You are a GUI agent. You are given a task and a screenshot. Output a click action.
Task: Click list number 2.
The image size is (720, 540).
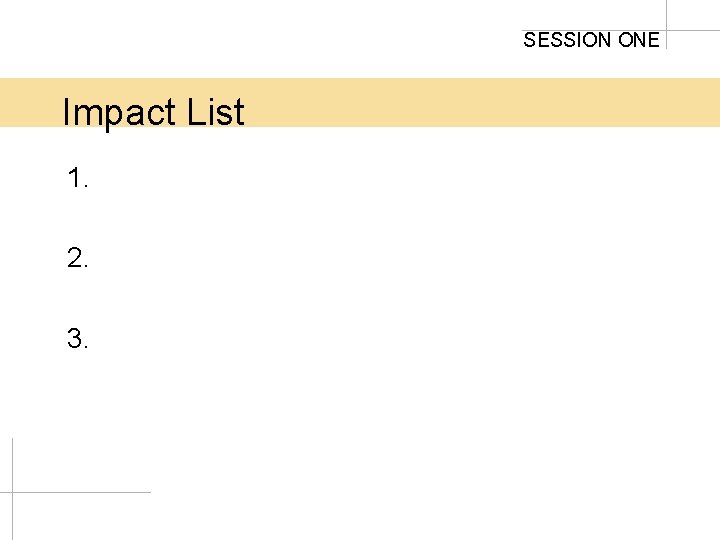pos(77,258)
